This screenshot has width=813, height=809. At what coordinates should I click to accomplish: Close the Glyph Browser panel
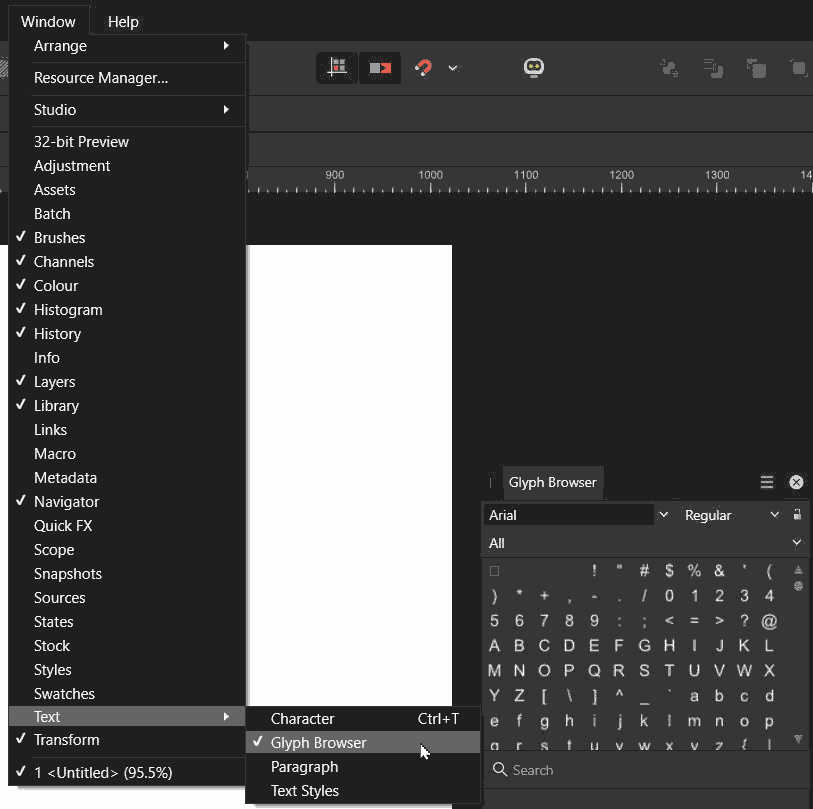[x=796, y=481]
